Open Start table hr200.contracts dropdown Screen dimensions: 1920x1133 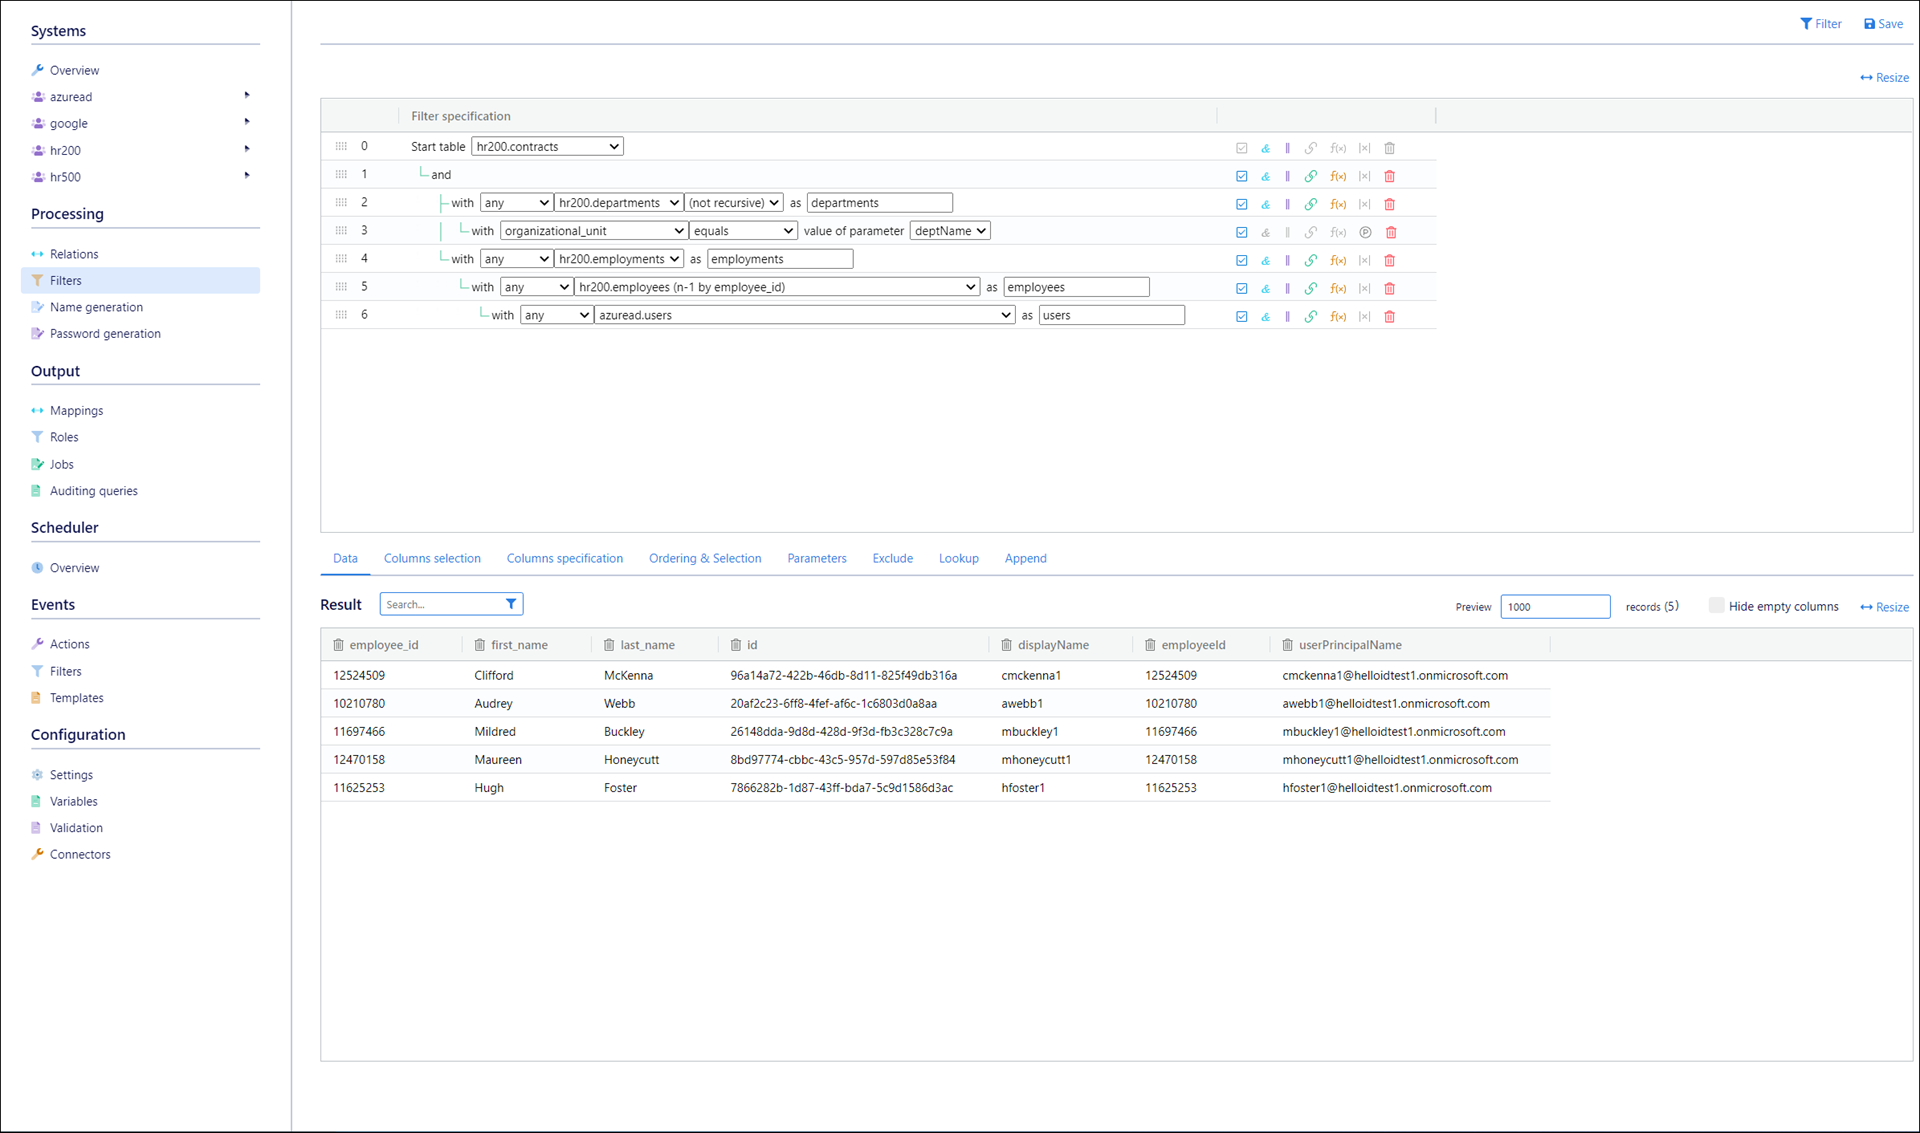[547, 146]
